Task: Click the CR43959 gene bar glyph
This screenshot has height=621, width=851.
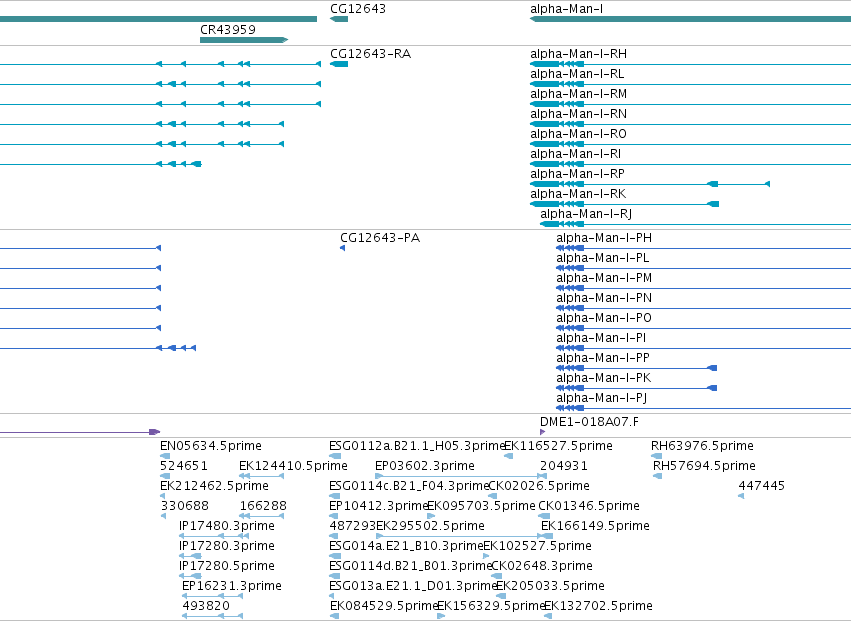Action: 244,40
